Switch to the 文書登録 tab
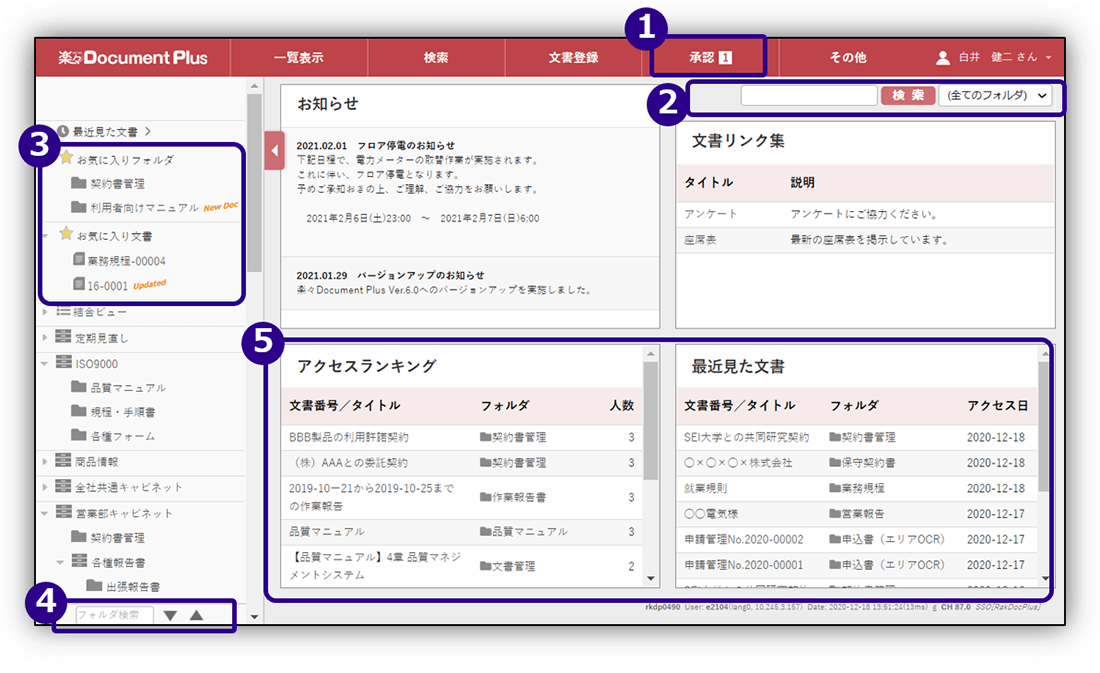The image size is (1100, 673). [x=573, y=58]
